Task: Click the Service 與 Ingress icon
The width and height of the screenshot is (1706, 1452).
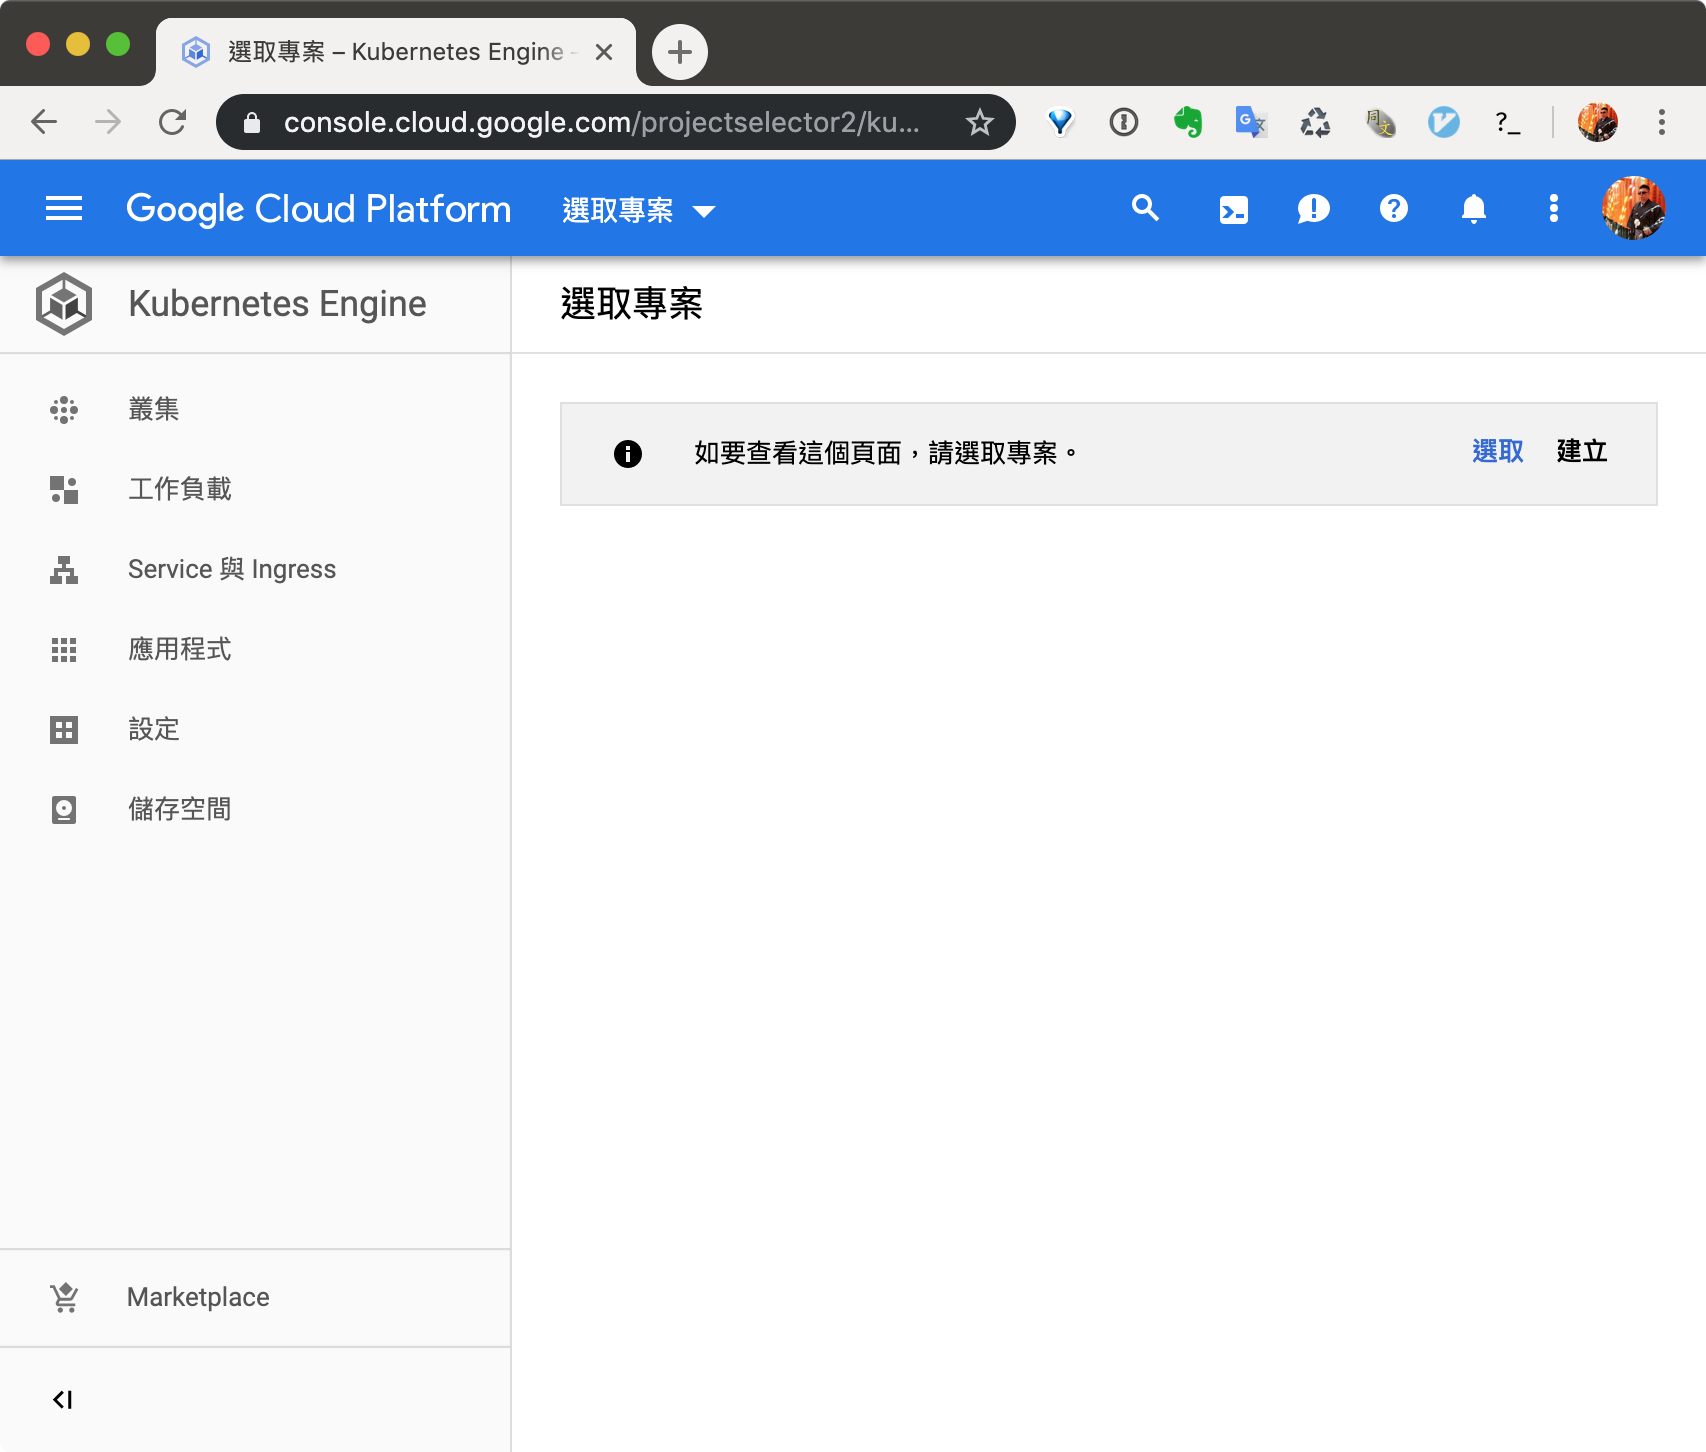Action: tap(64, 570)
